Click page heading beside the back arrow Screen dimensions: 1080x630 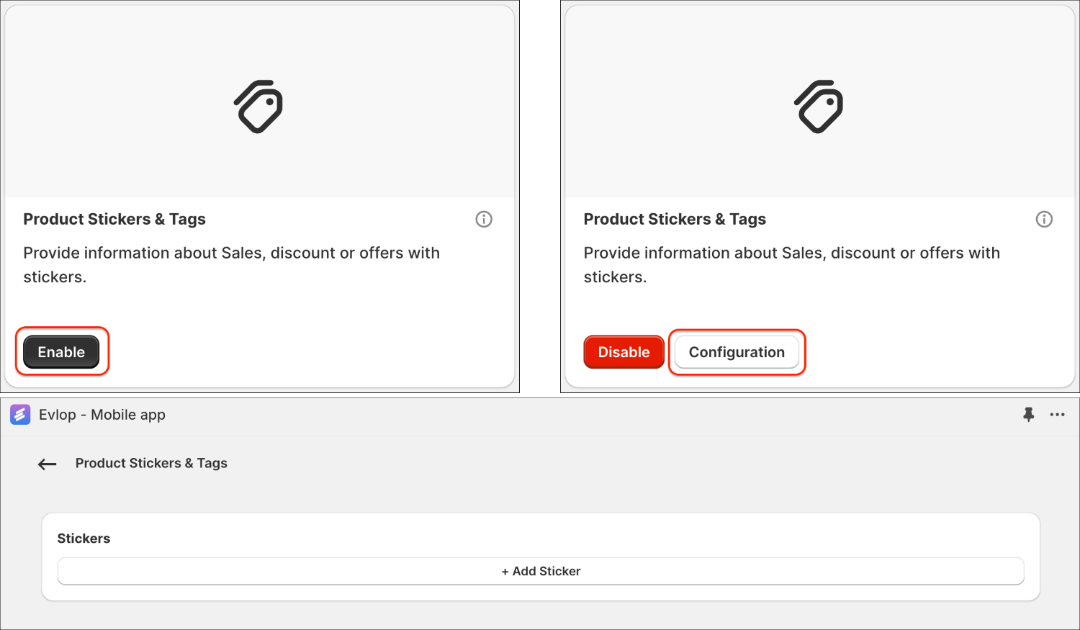tap(151, 463)
